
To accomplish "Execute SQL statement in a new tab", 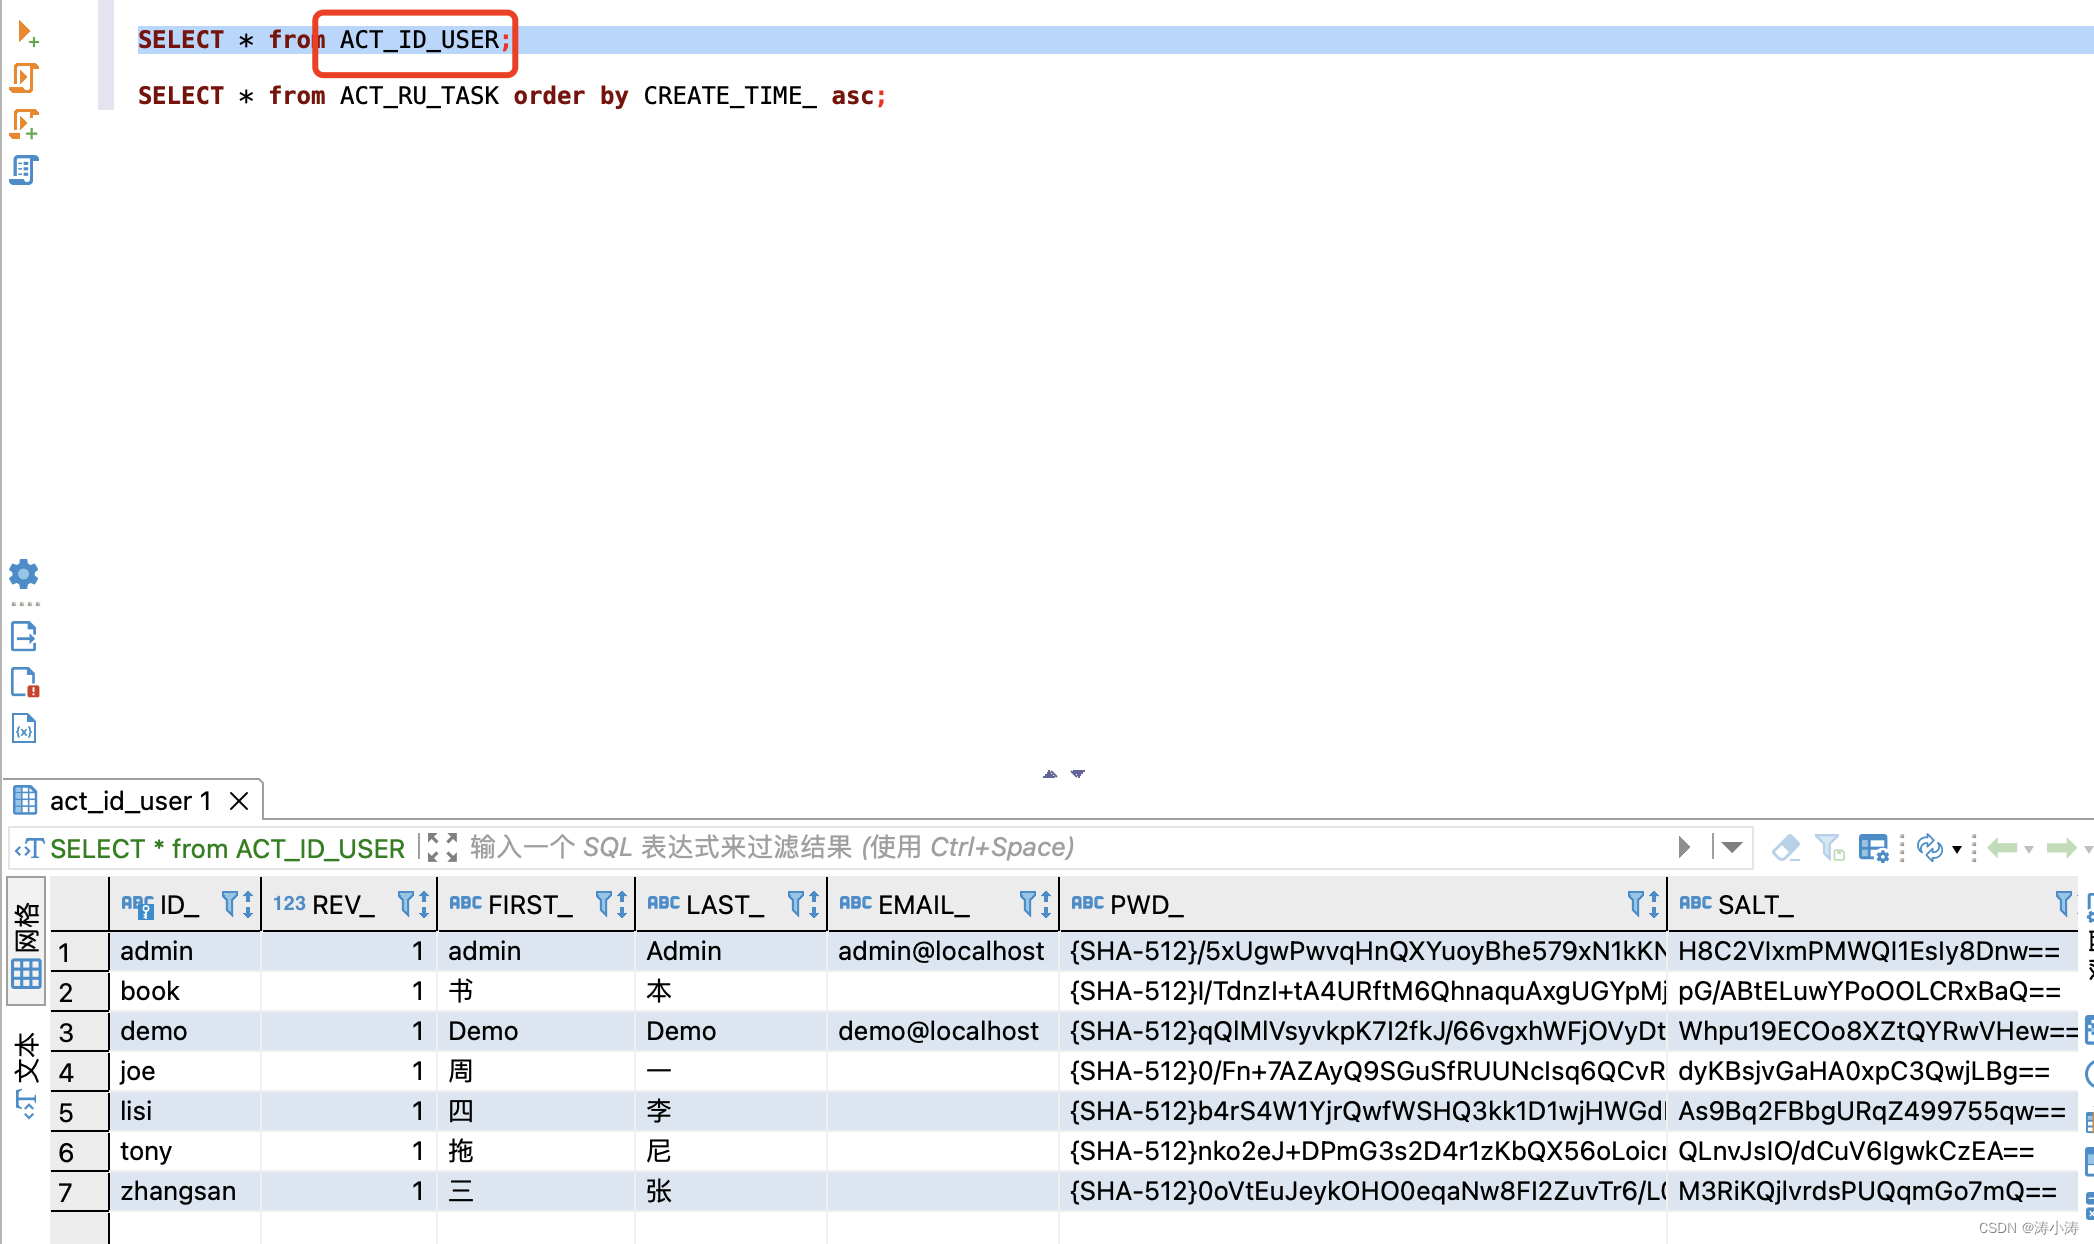I will coord(25,78).
